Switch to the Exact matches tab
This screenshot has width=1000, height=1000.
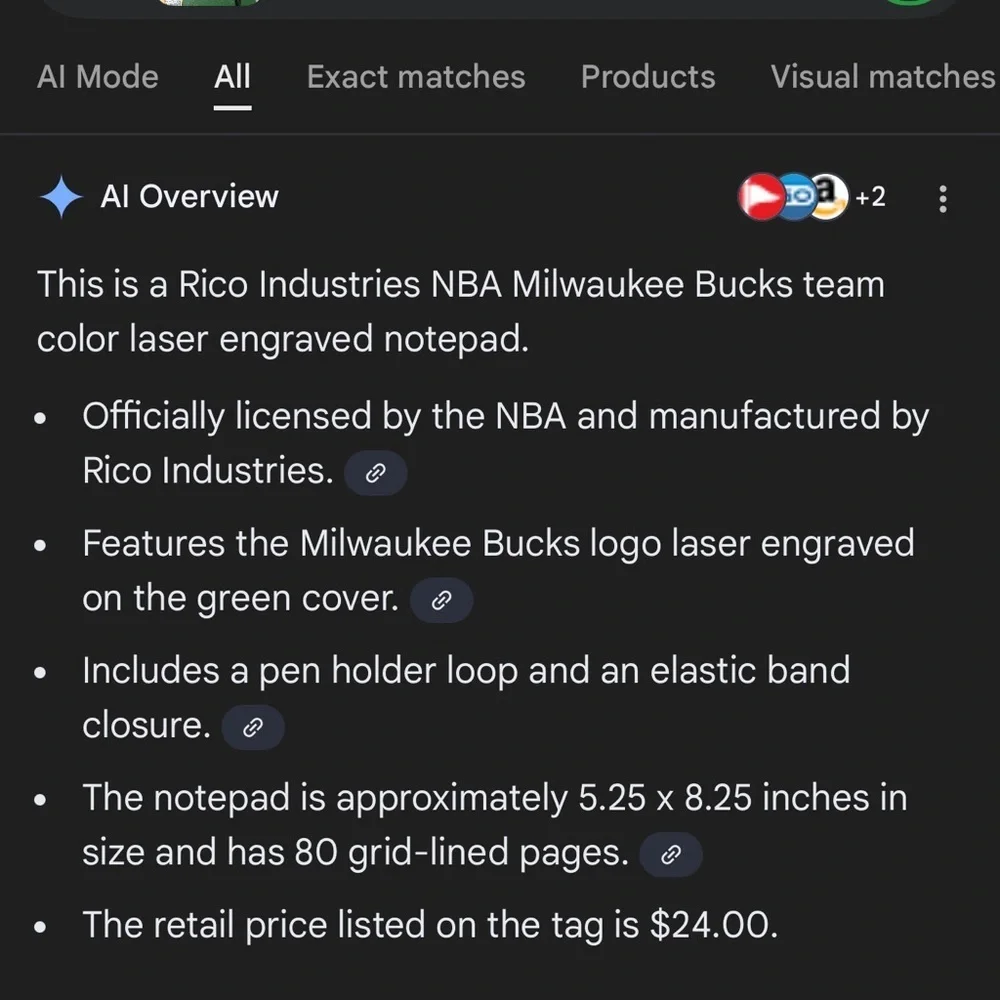tap(416, 77)
